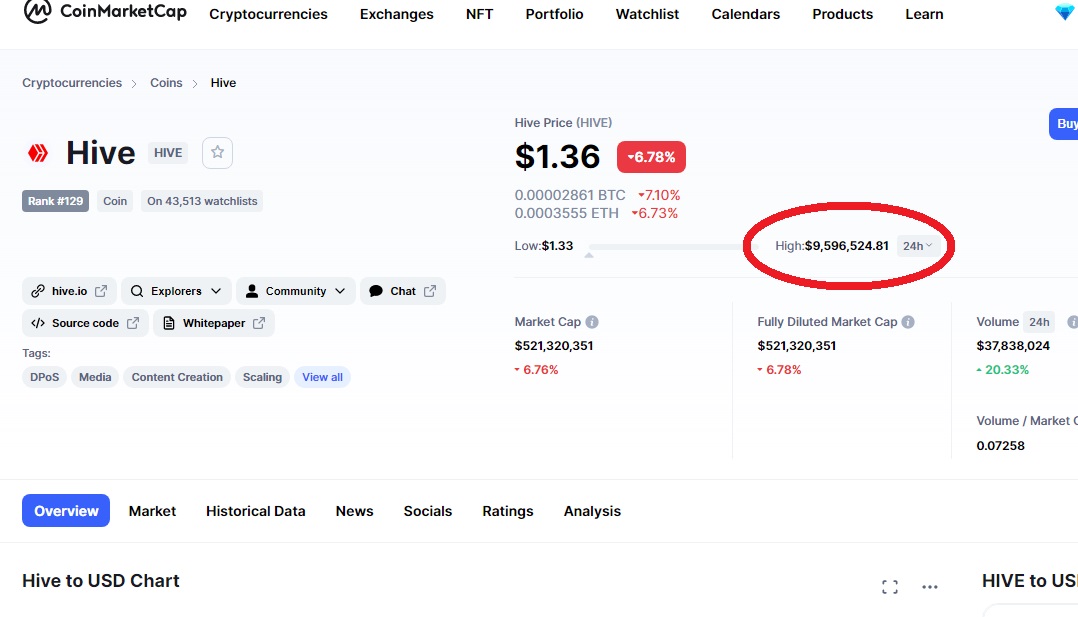Click the Cryptocurrencies breadcrumb link

coord(72,83)
